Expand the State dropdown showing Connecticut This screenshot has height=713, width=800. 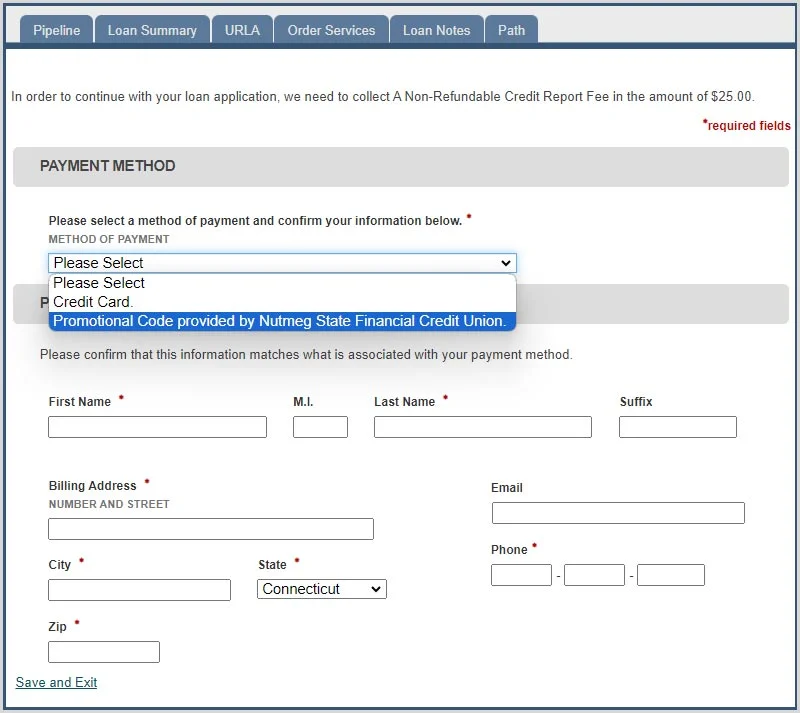[x=322, y=589]
